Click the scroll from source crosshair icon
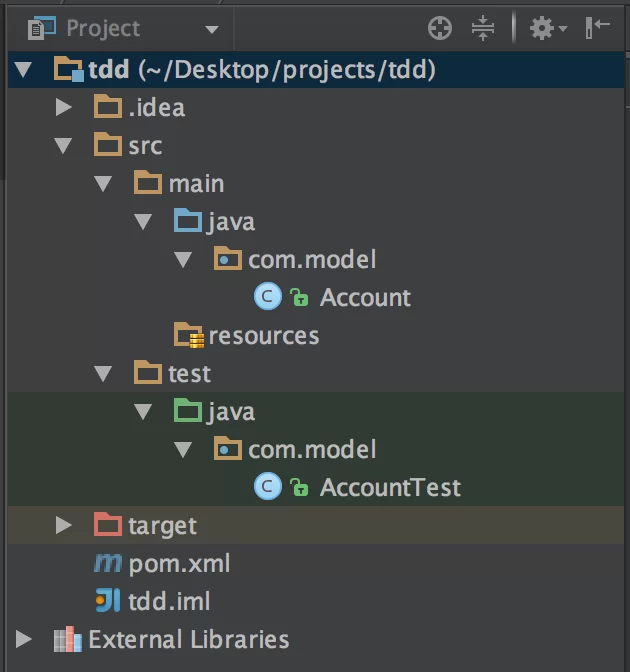This screenshot has width=630, height=672. tap(440, 28)
